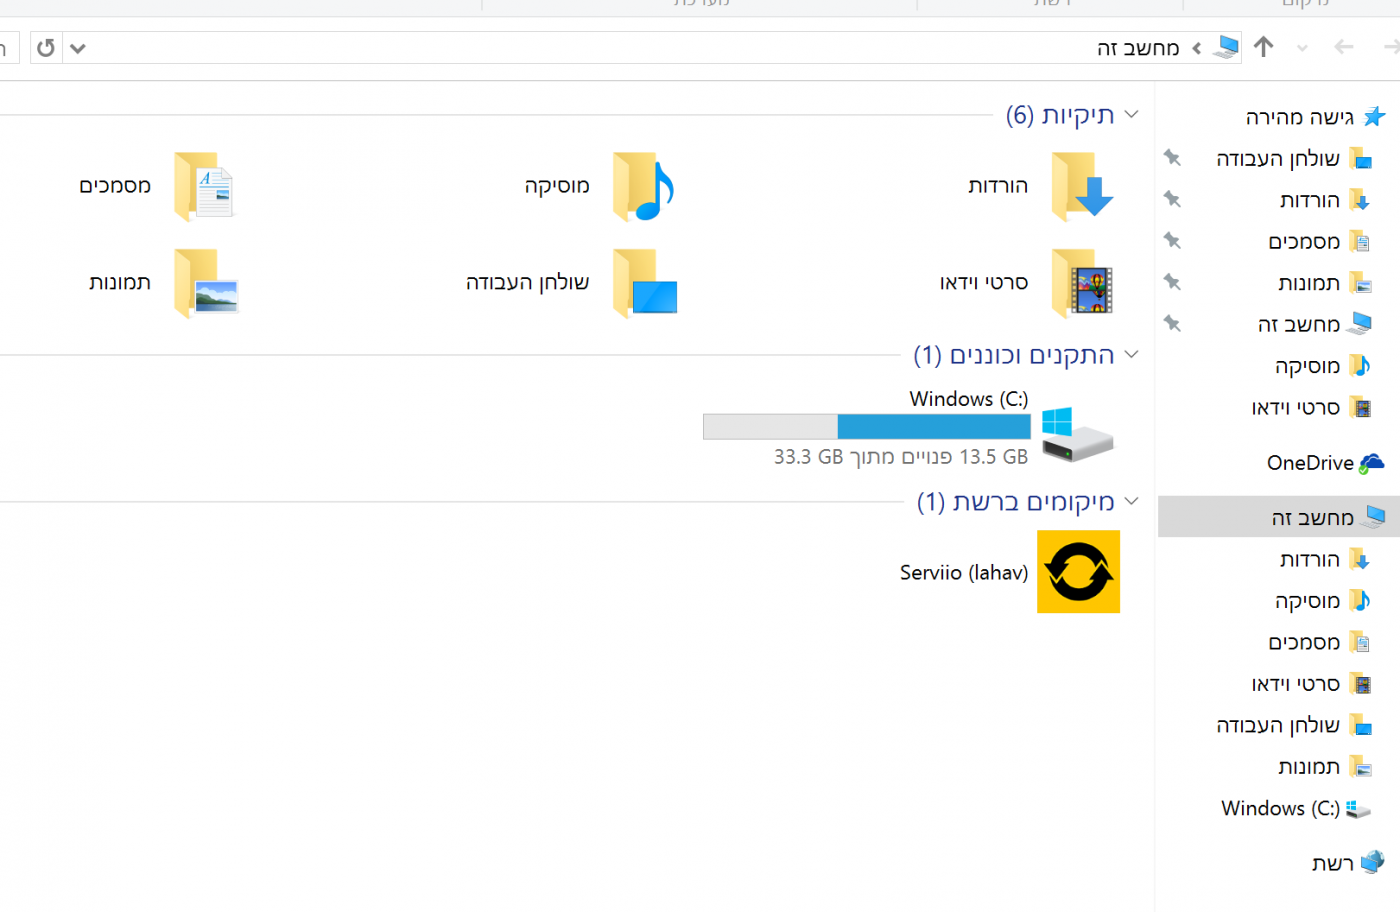This screenshot has height=912, width=1400.
Task: Select רשת network in the navigation pane
Action: point(1333,863)
